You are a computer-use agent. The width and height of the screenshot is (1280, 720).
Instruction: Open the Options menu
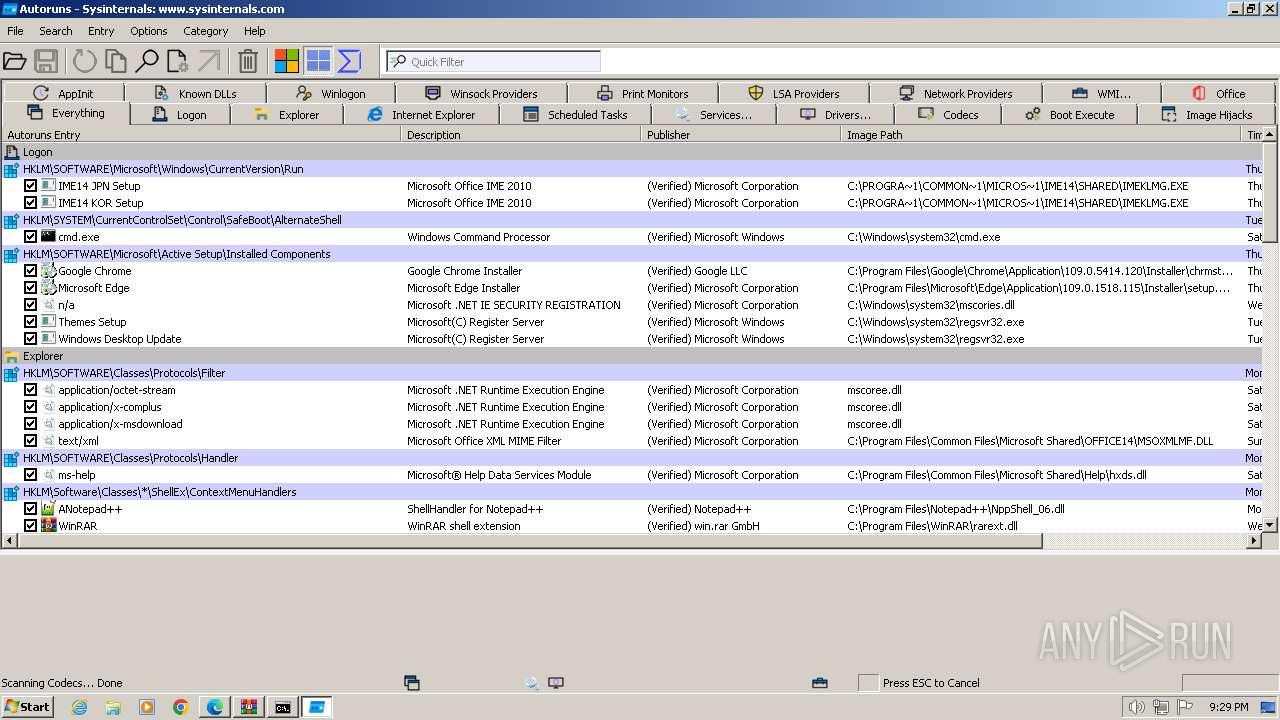pos(148,31)
